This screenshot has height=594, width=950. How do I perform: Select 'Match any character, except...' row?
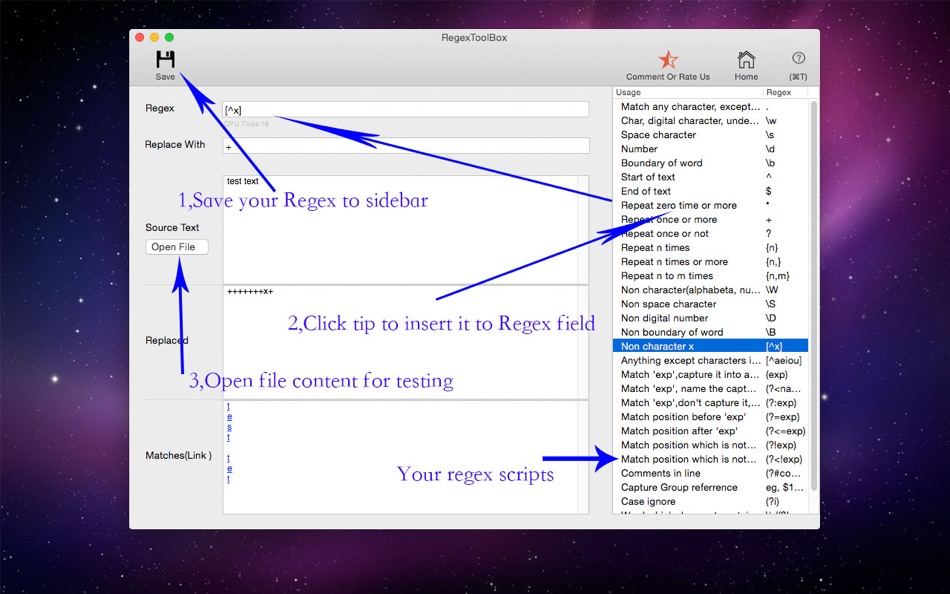710,107
